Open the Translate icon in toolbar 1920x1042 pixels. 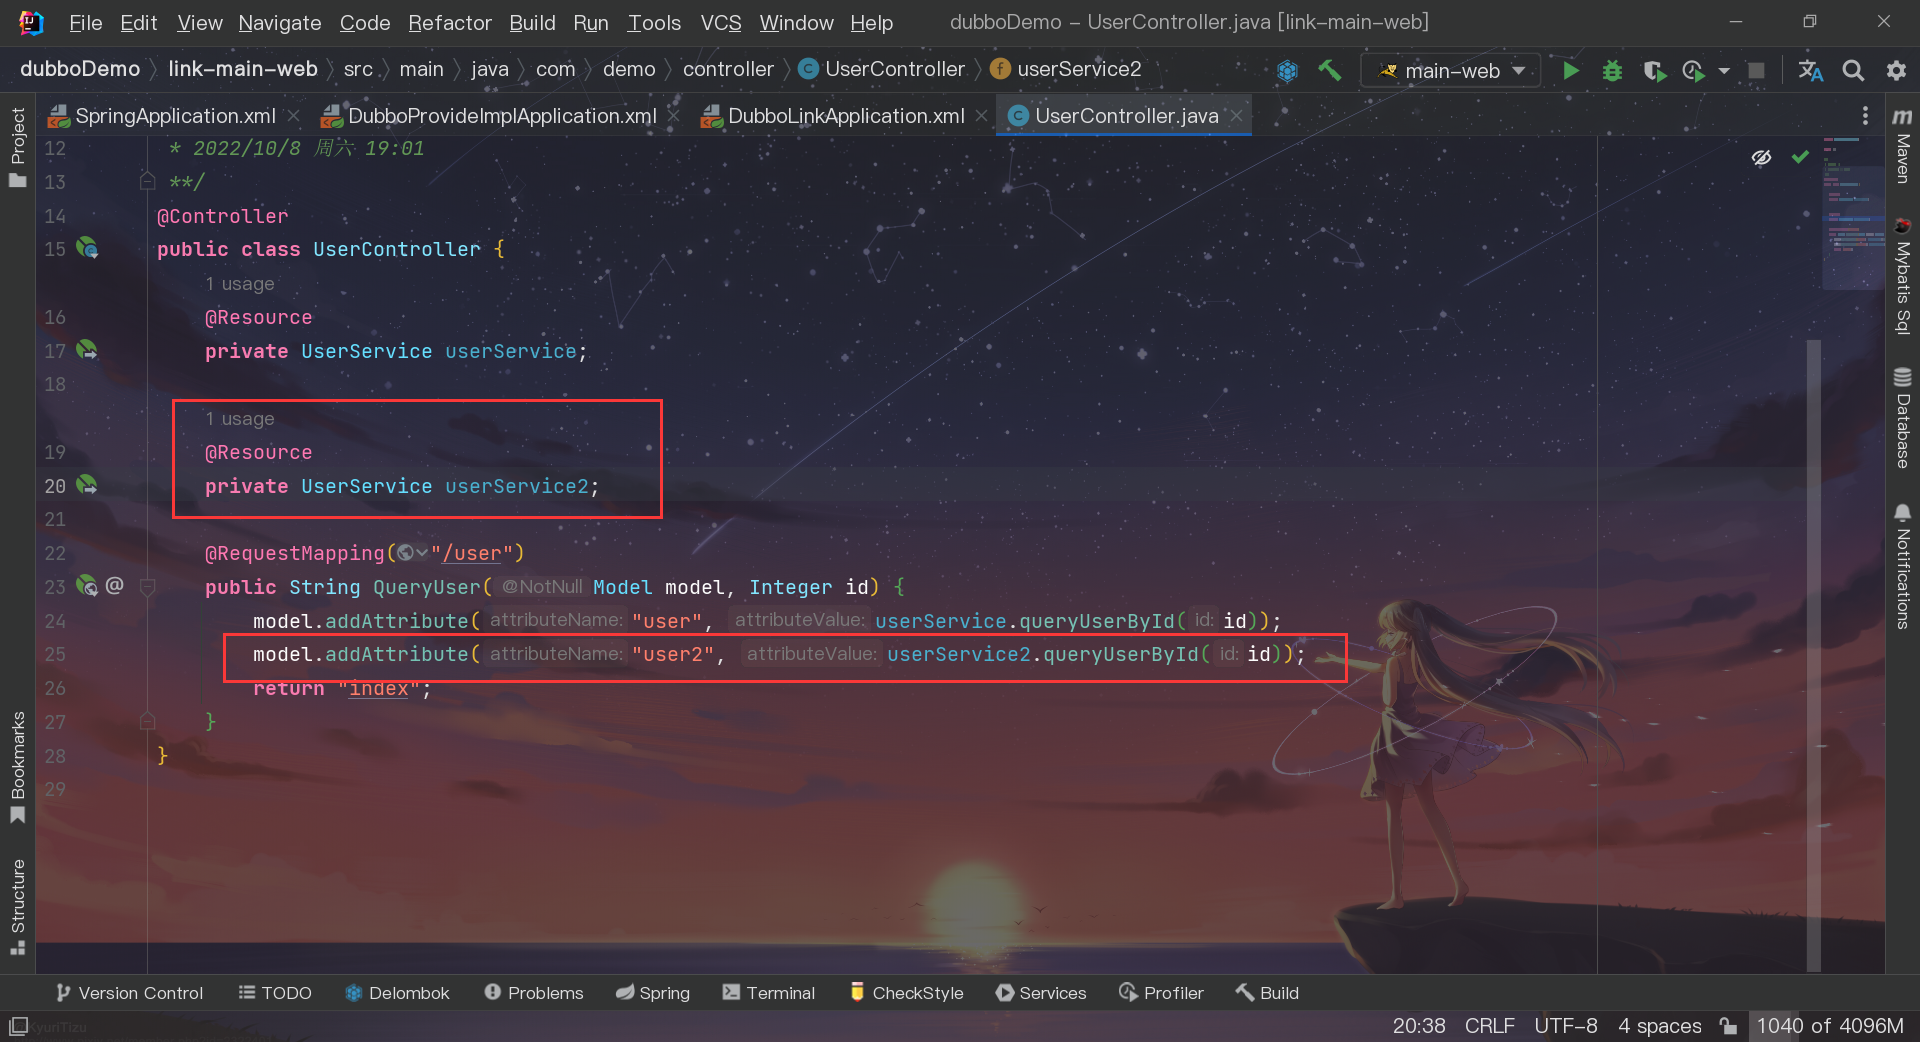(1810, 70)
